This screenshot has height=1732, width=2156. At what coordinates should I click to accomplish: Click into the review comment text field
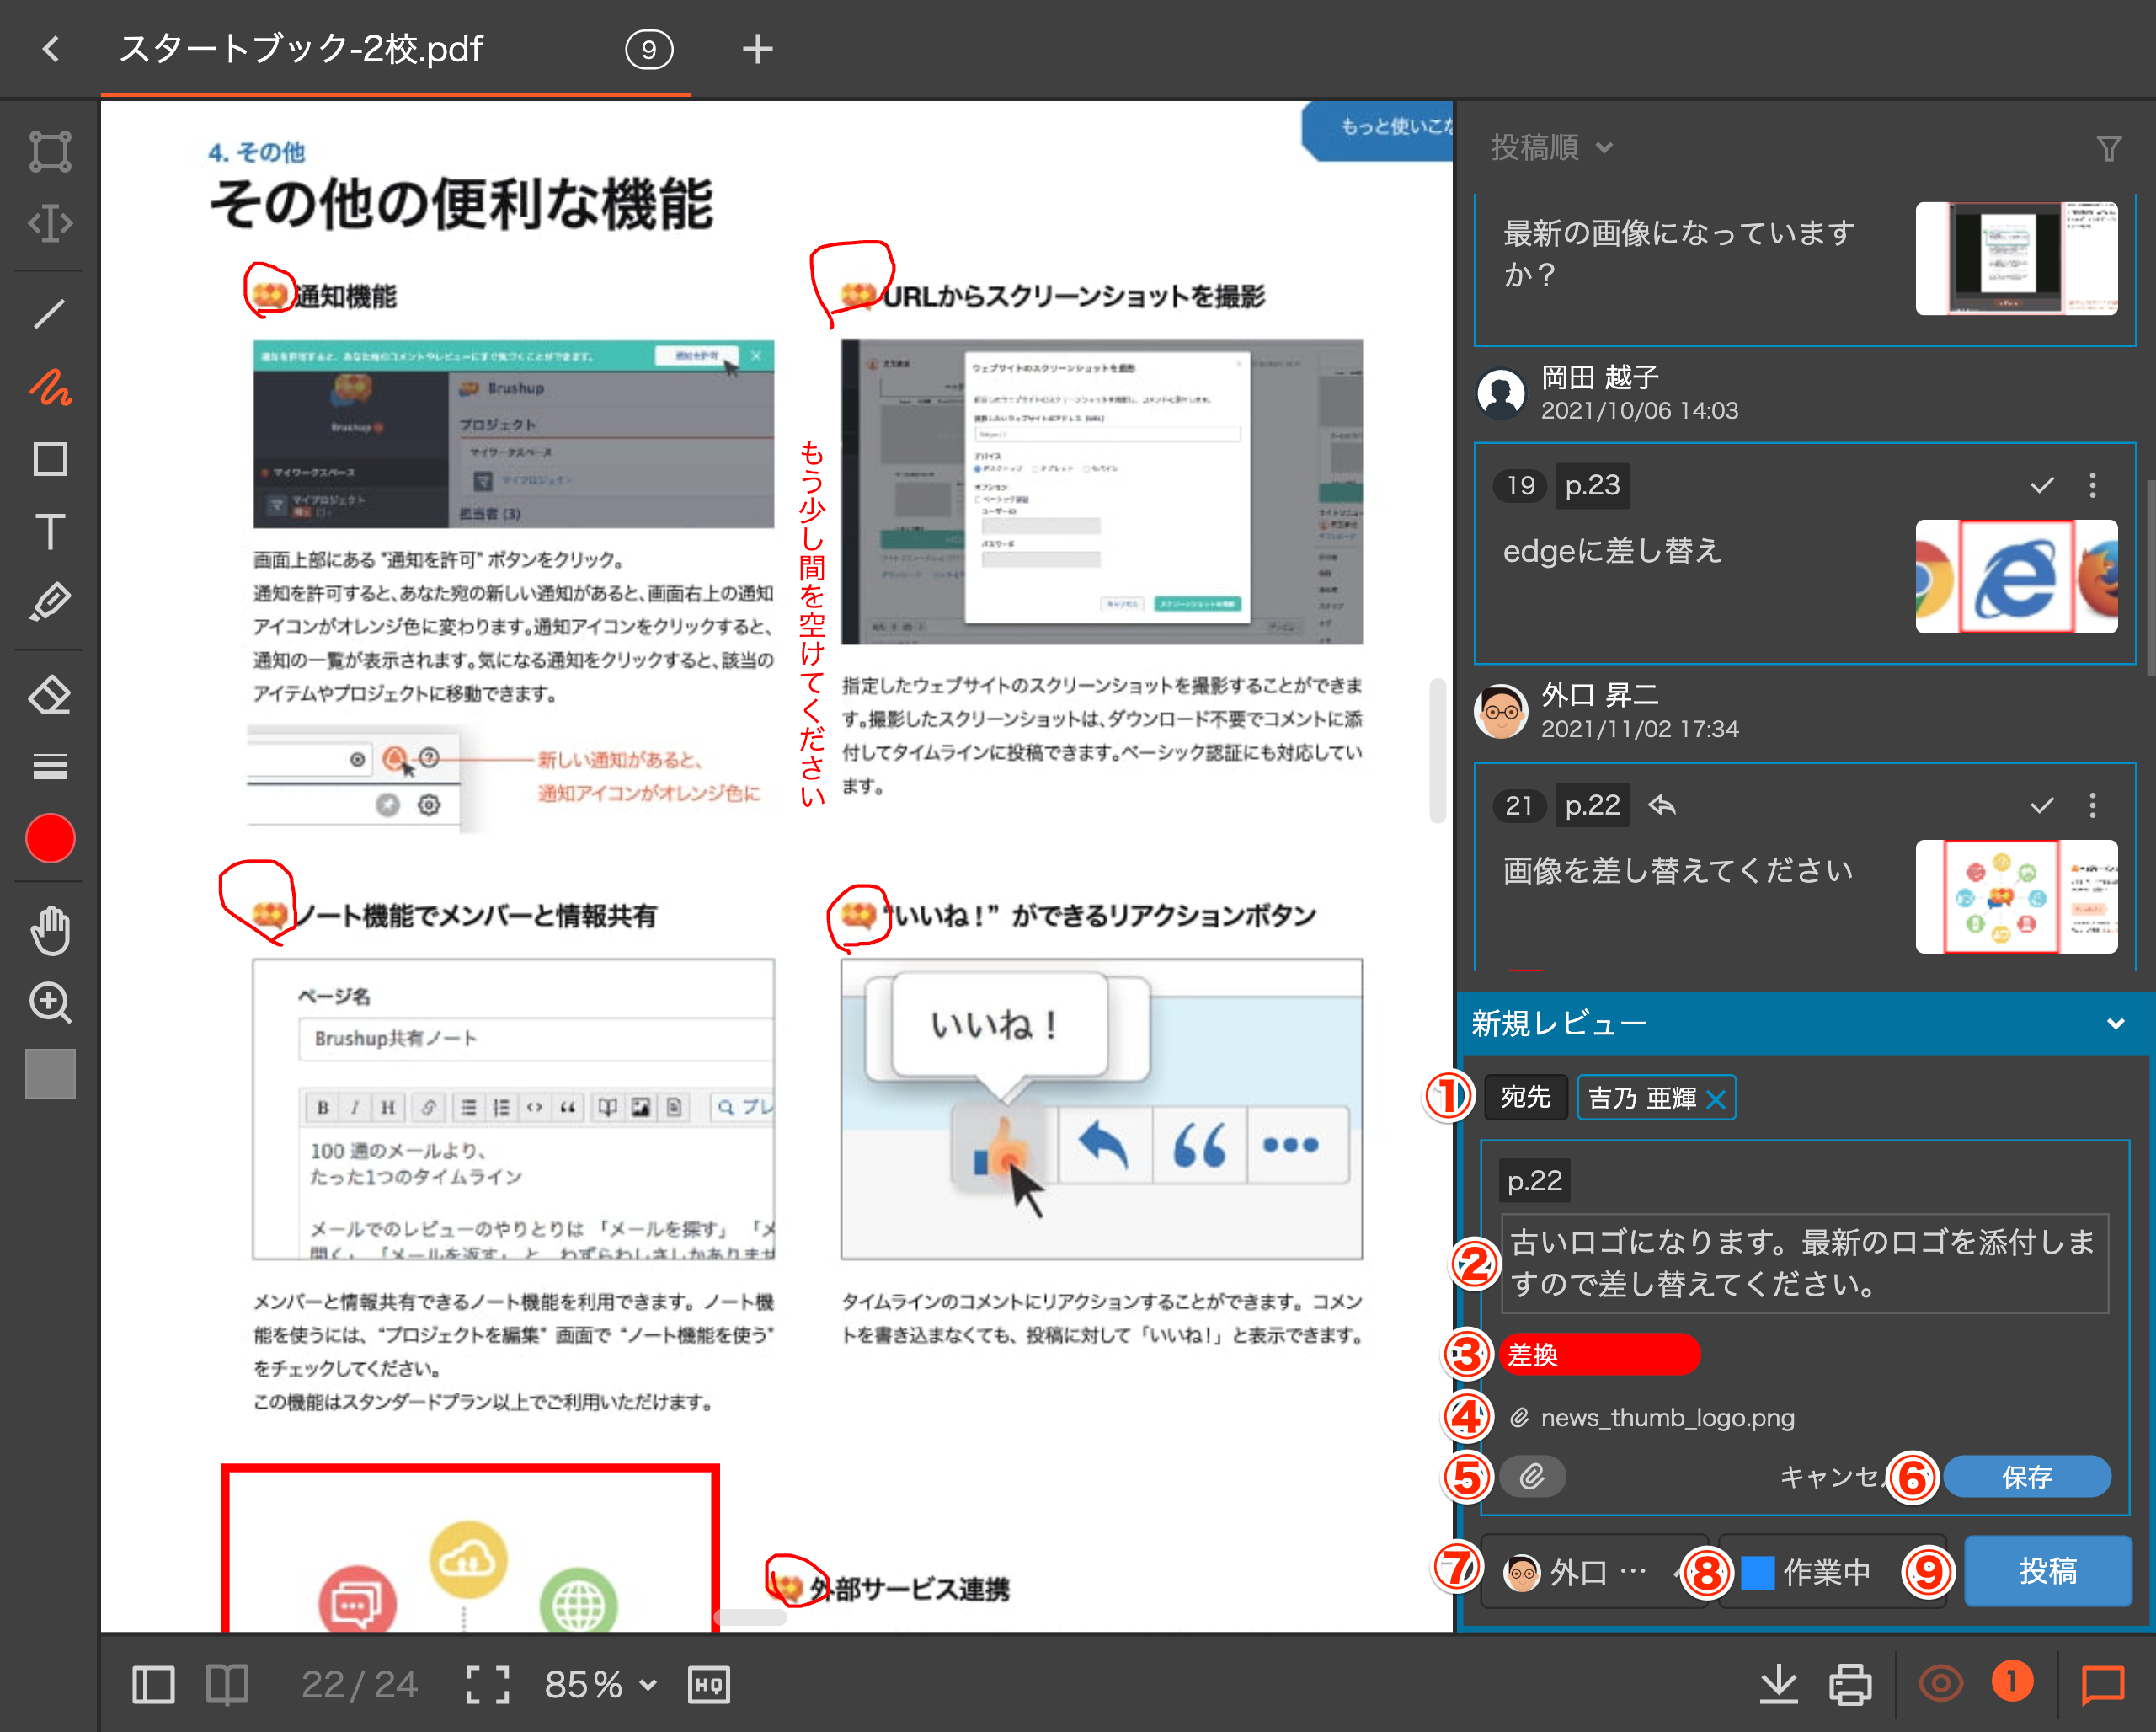click(1803, 1263)
